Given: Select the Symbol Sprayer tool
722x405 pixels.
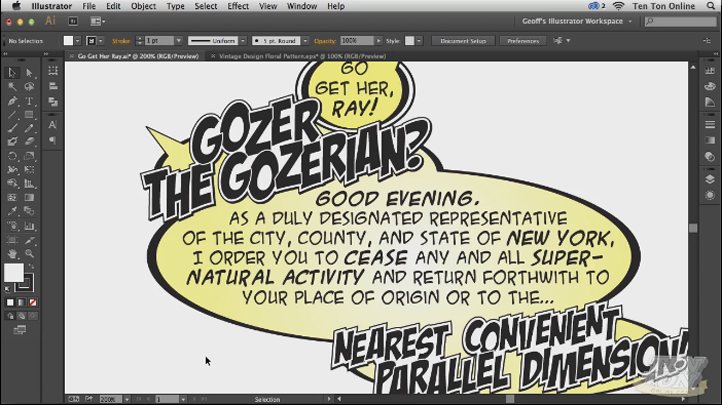Looking at the screenshot, I should coord(12,226).
